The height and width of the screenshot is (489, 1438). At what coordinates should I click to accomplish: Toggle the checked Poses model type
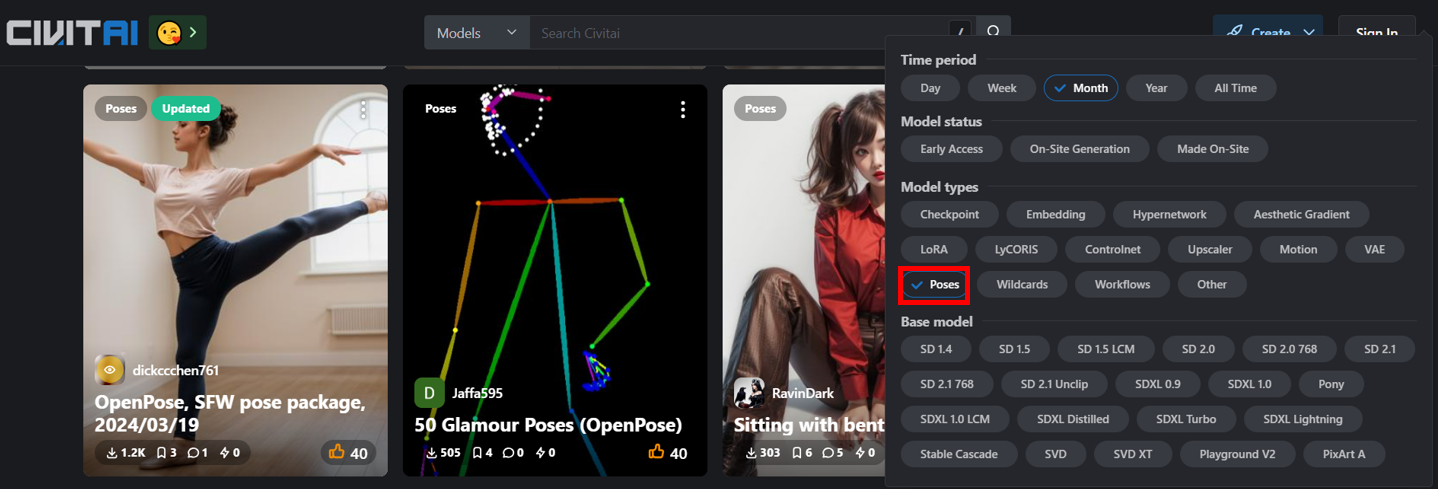(935, 285)
